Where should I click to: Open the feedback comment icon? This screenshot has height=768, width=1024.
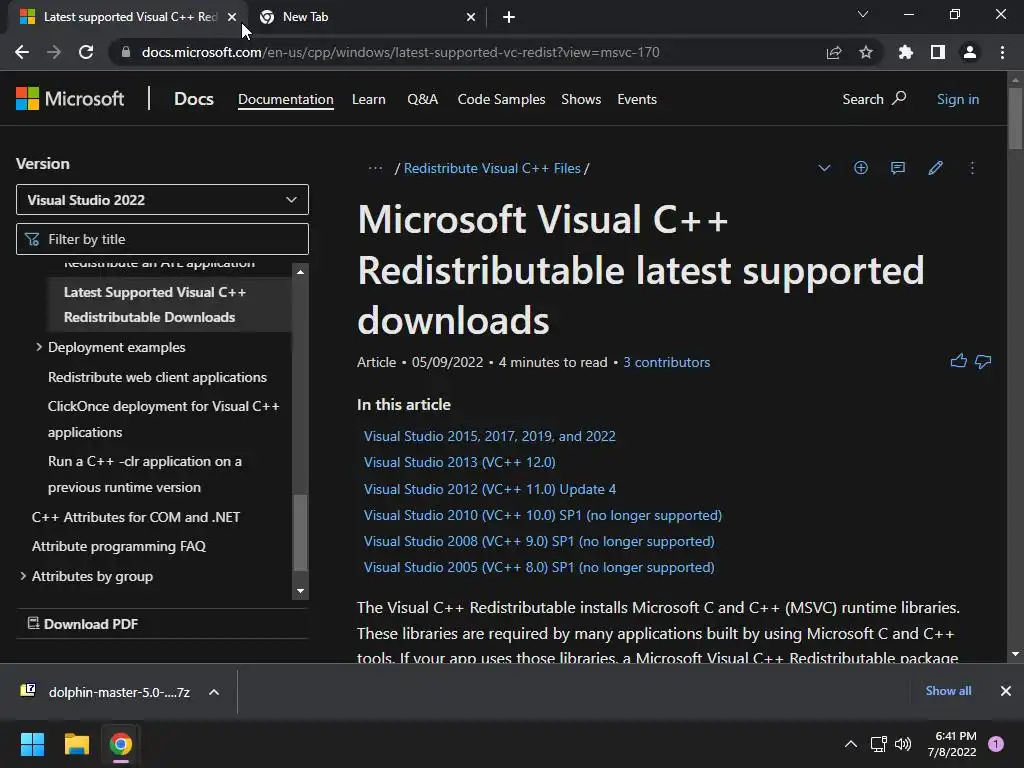[x=898, y=168]
